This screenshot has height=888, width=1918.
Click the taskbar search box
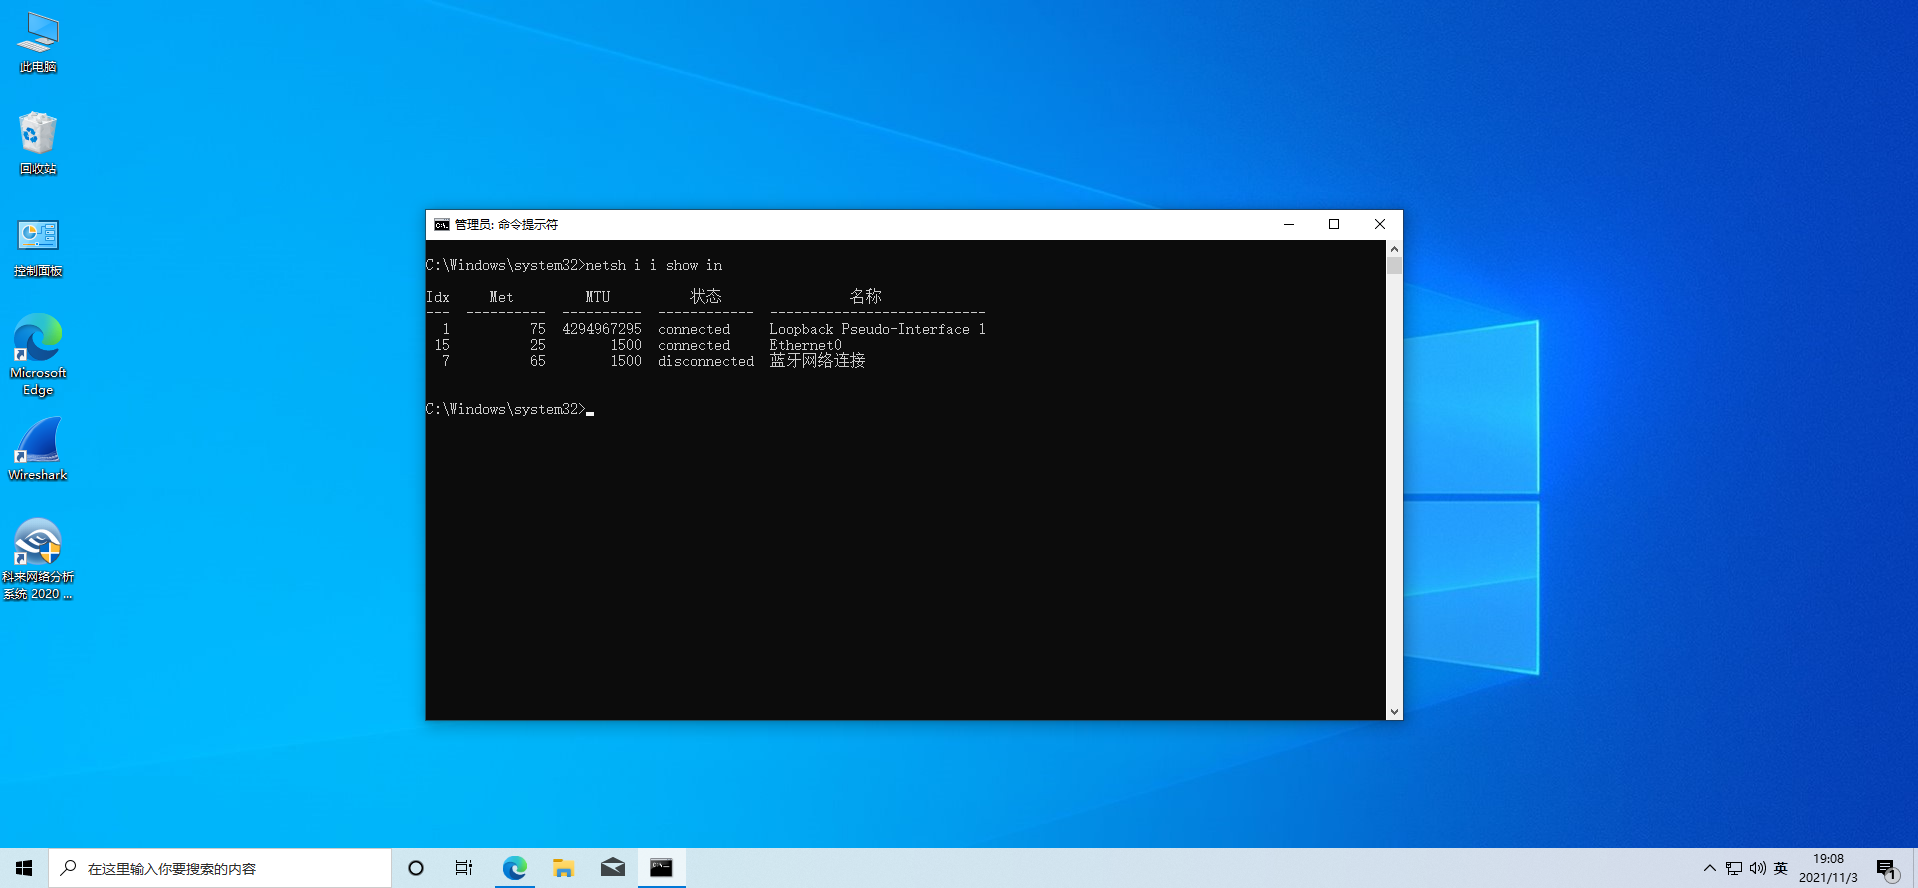tap(220, 868)
